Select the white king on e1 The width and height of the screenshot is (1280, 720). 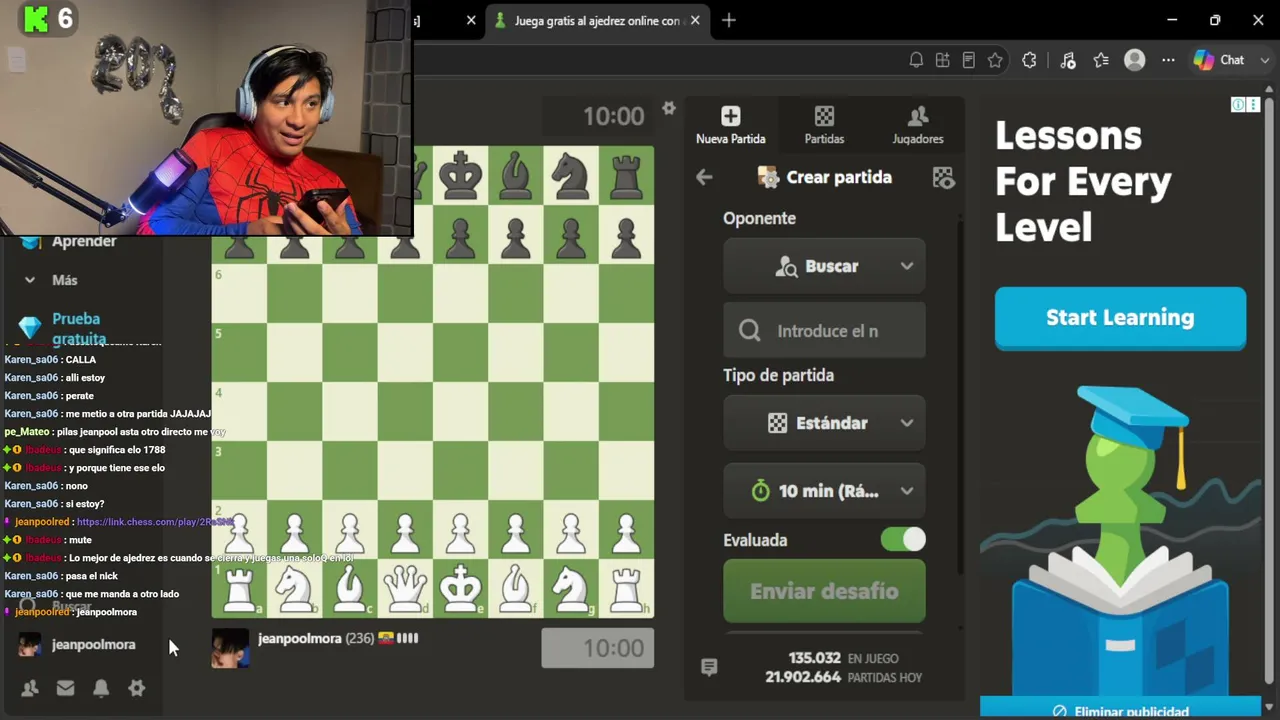[460, 589]
